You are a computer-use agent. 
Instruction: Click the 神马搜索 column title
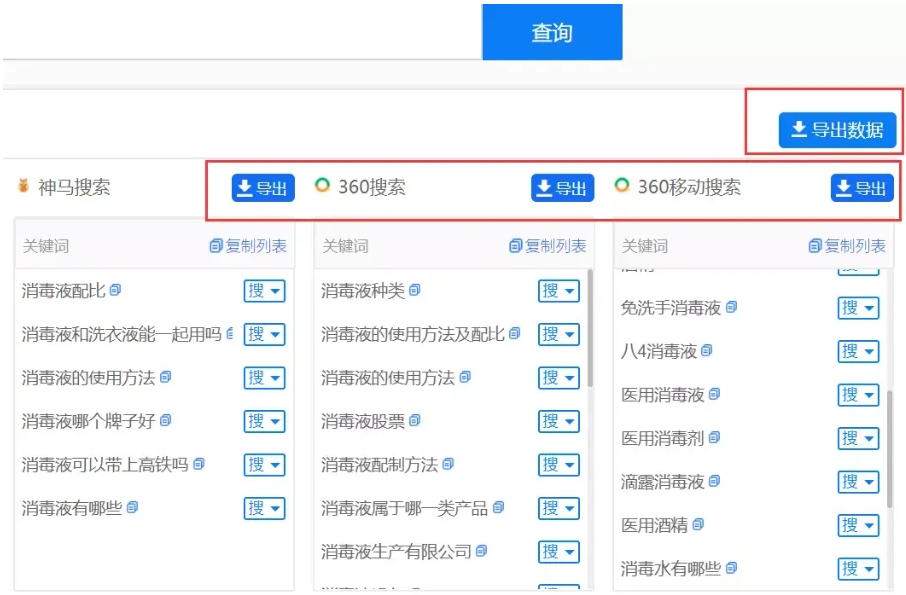point(74,187)
